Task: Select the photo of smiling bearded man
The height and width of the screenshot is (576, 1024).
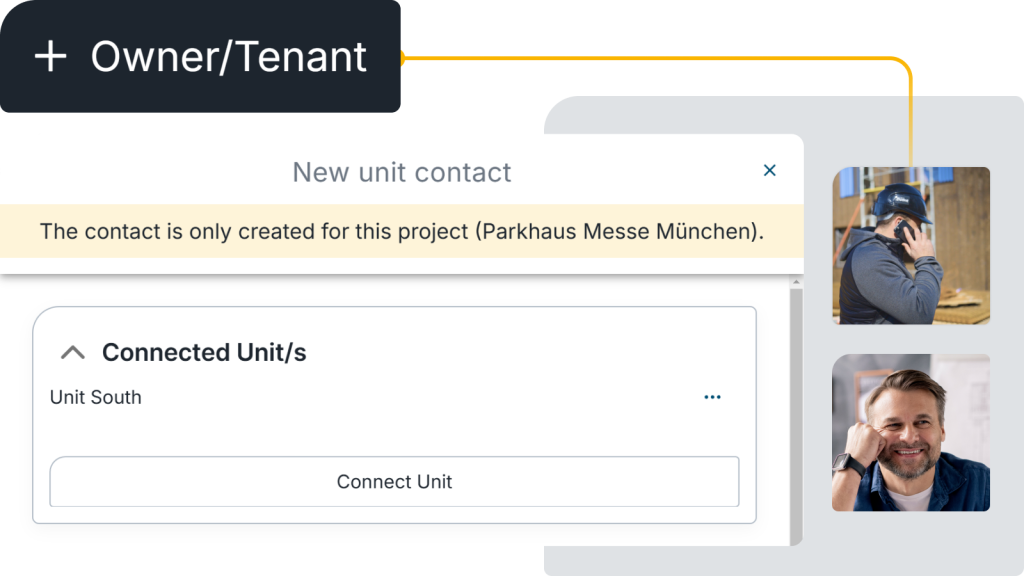Action: coord(911,432)
